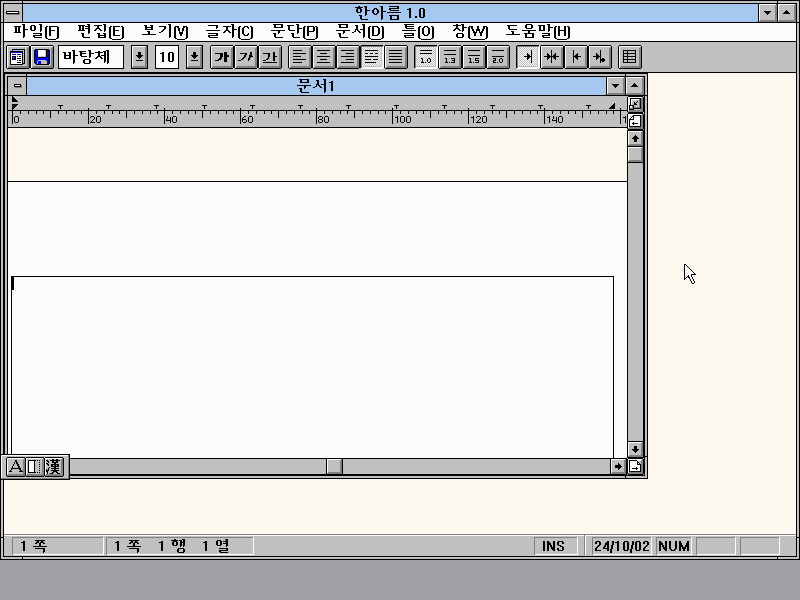
Task: Click the document template icon in toolbar
Action: click(17, 57)
